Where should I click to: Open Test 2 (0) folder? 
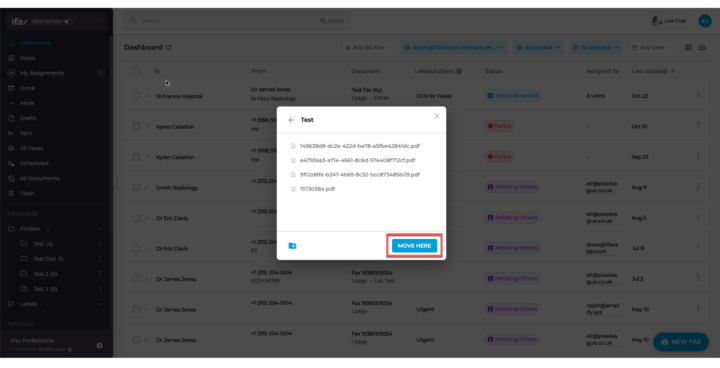click(45, 274)
